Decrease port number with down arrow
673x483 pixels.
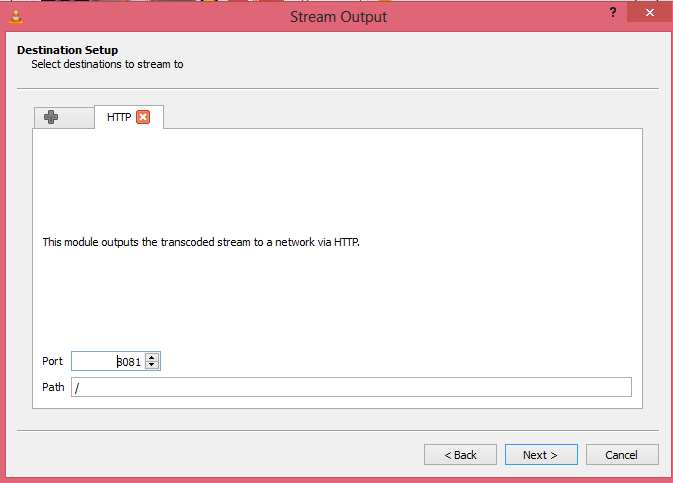[x=152, y=365]
